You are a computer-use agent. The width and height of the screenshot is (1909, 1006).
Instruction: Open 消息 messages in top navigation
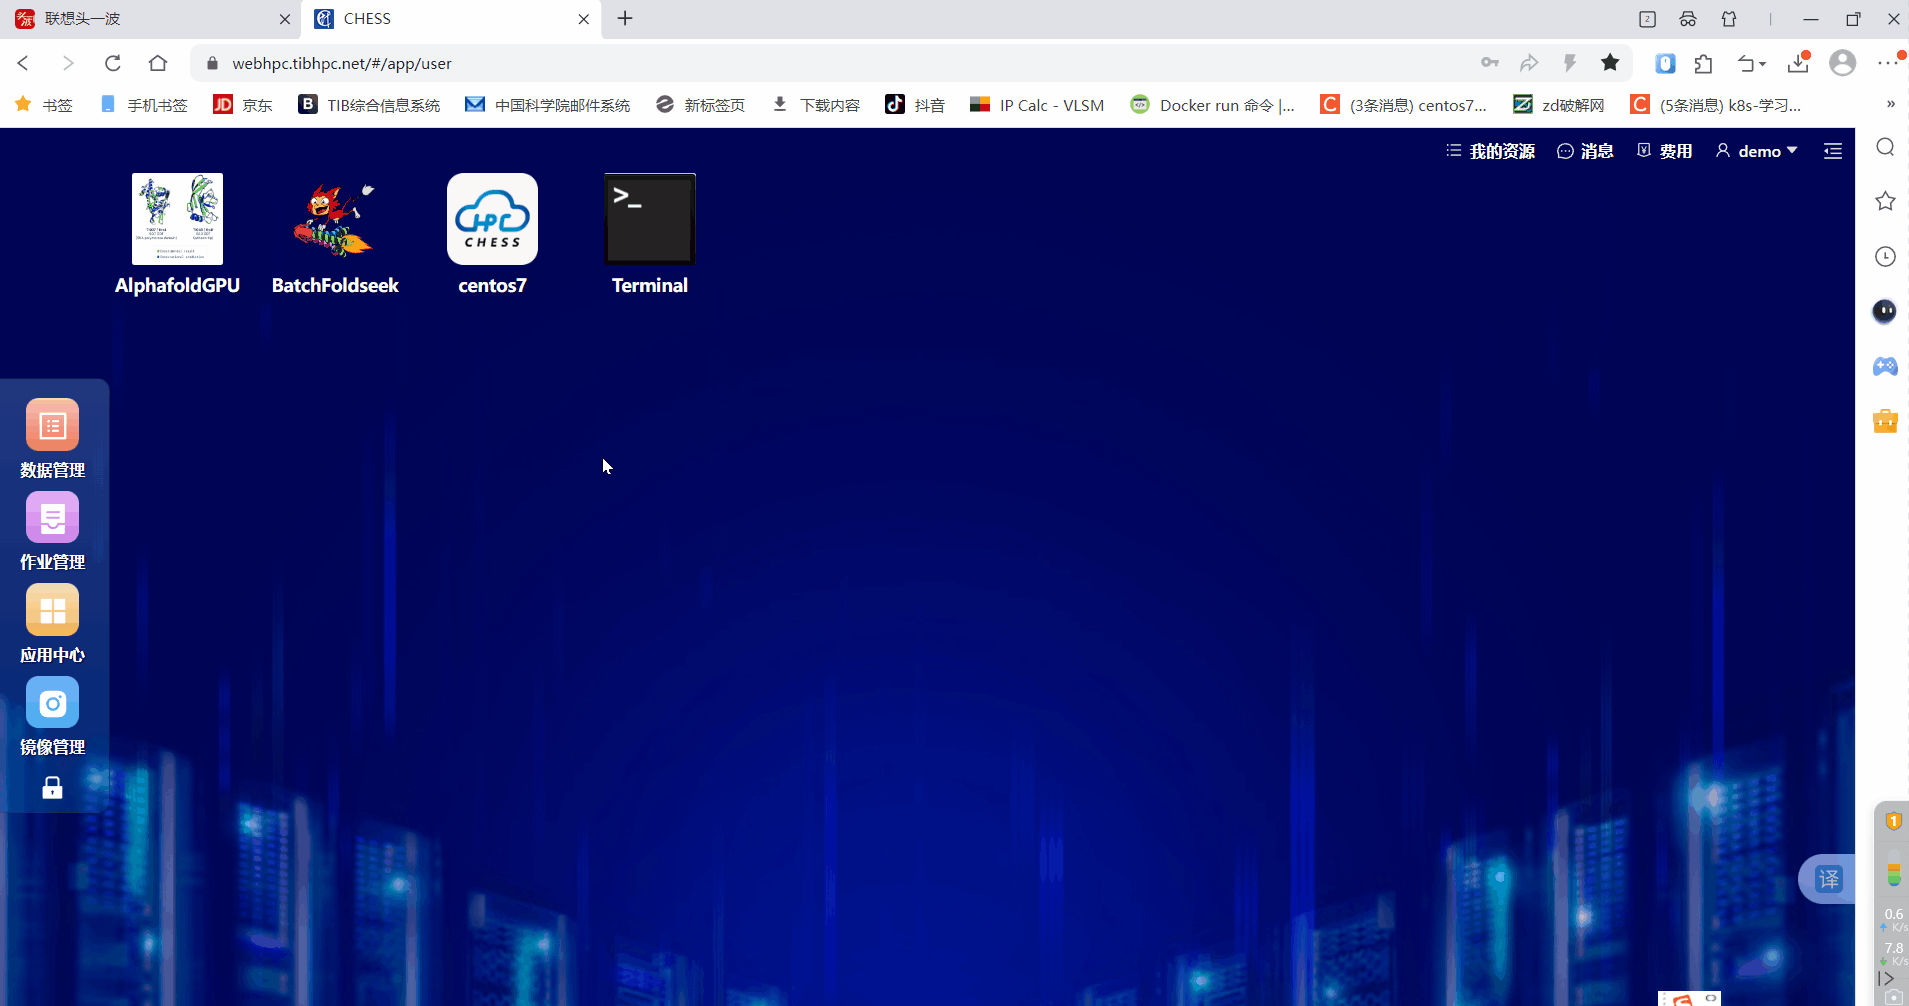(x=1585, y=151)
